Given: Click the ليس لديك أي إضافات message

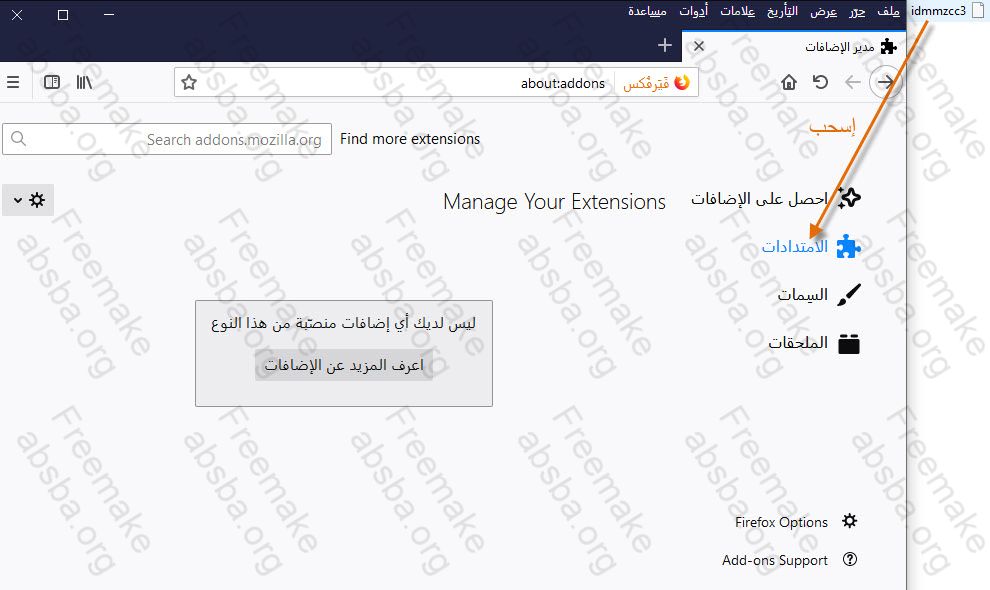Looking at the screenshot, I should [x=343, y=323].
